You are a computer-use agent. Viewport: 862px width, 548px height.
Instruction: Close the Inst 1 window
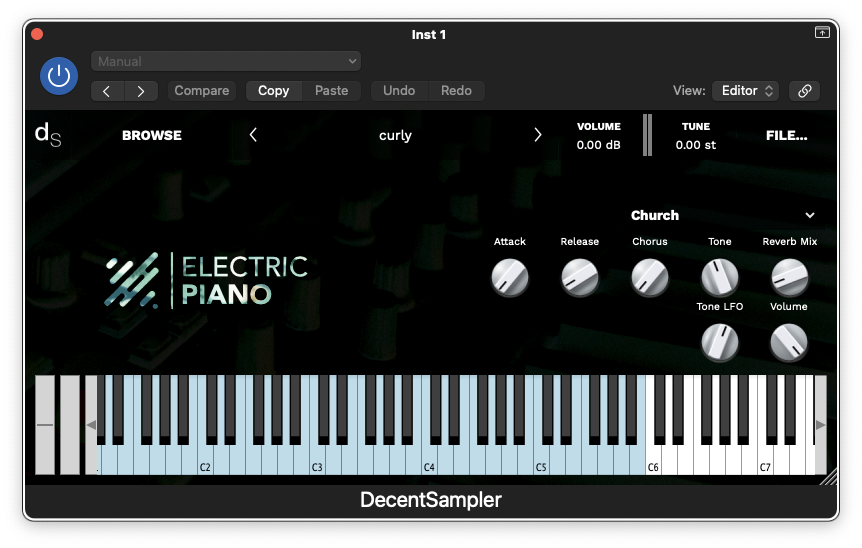(x=37, y=34)
